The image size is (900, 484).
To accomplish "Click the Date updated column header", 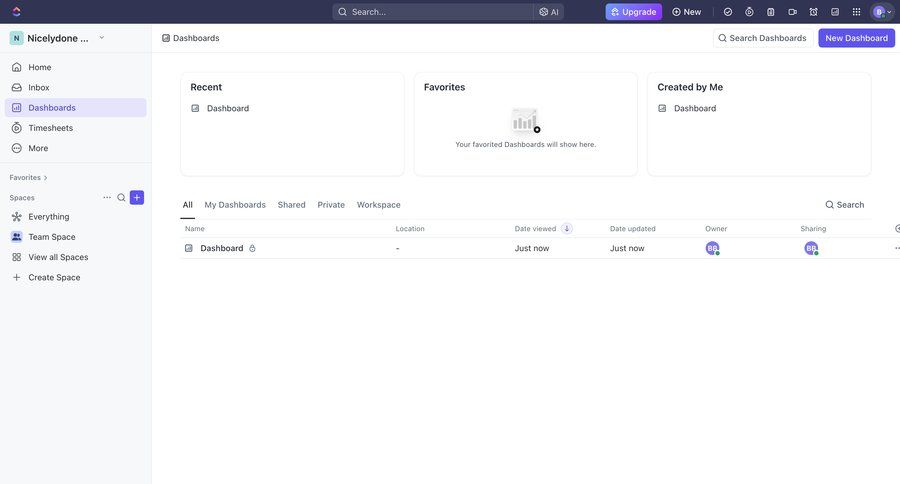I will coord(633,229).
